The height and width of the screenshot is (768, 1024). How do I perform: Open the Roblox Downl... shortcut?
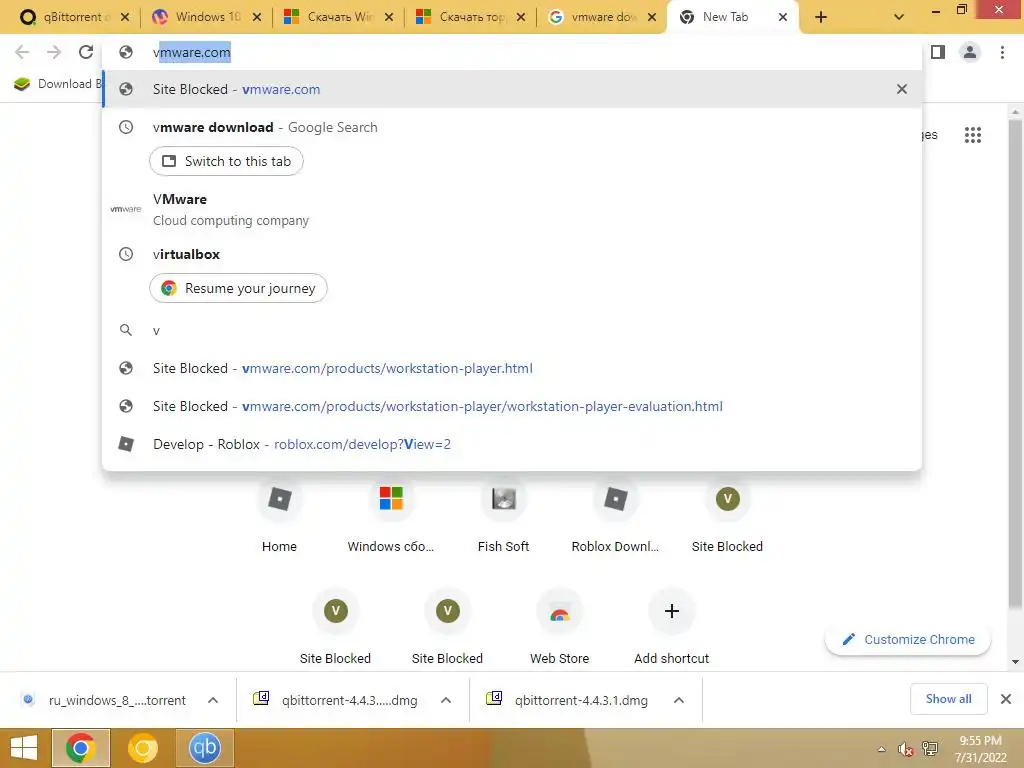pos(615,516)
